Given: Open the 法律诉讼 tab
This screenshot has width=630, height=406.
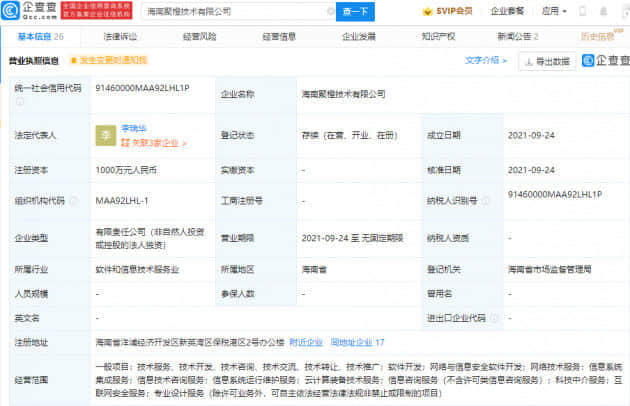Looking at the screenshot, I should click(120, 37).
